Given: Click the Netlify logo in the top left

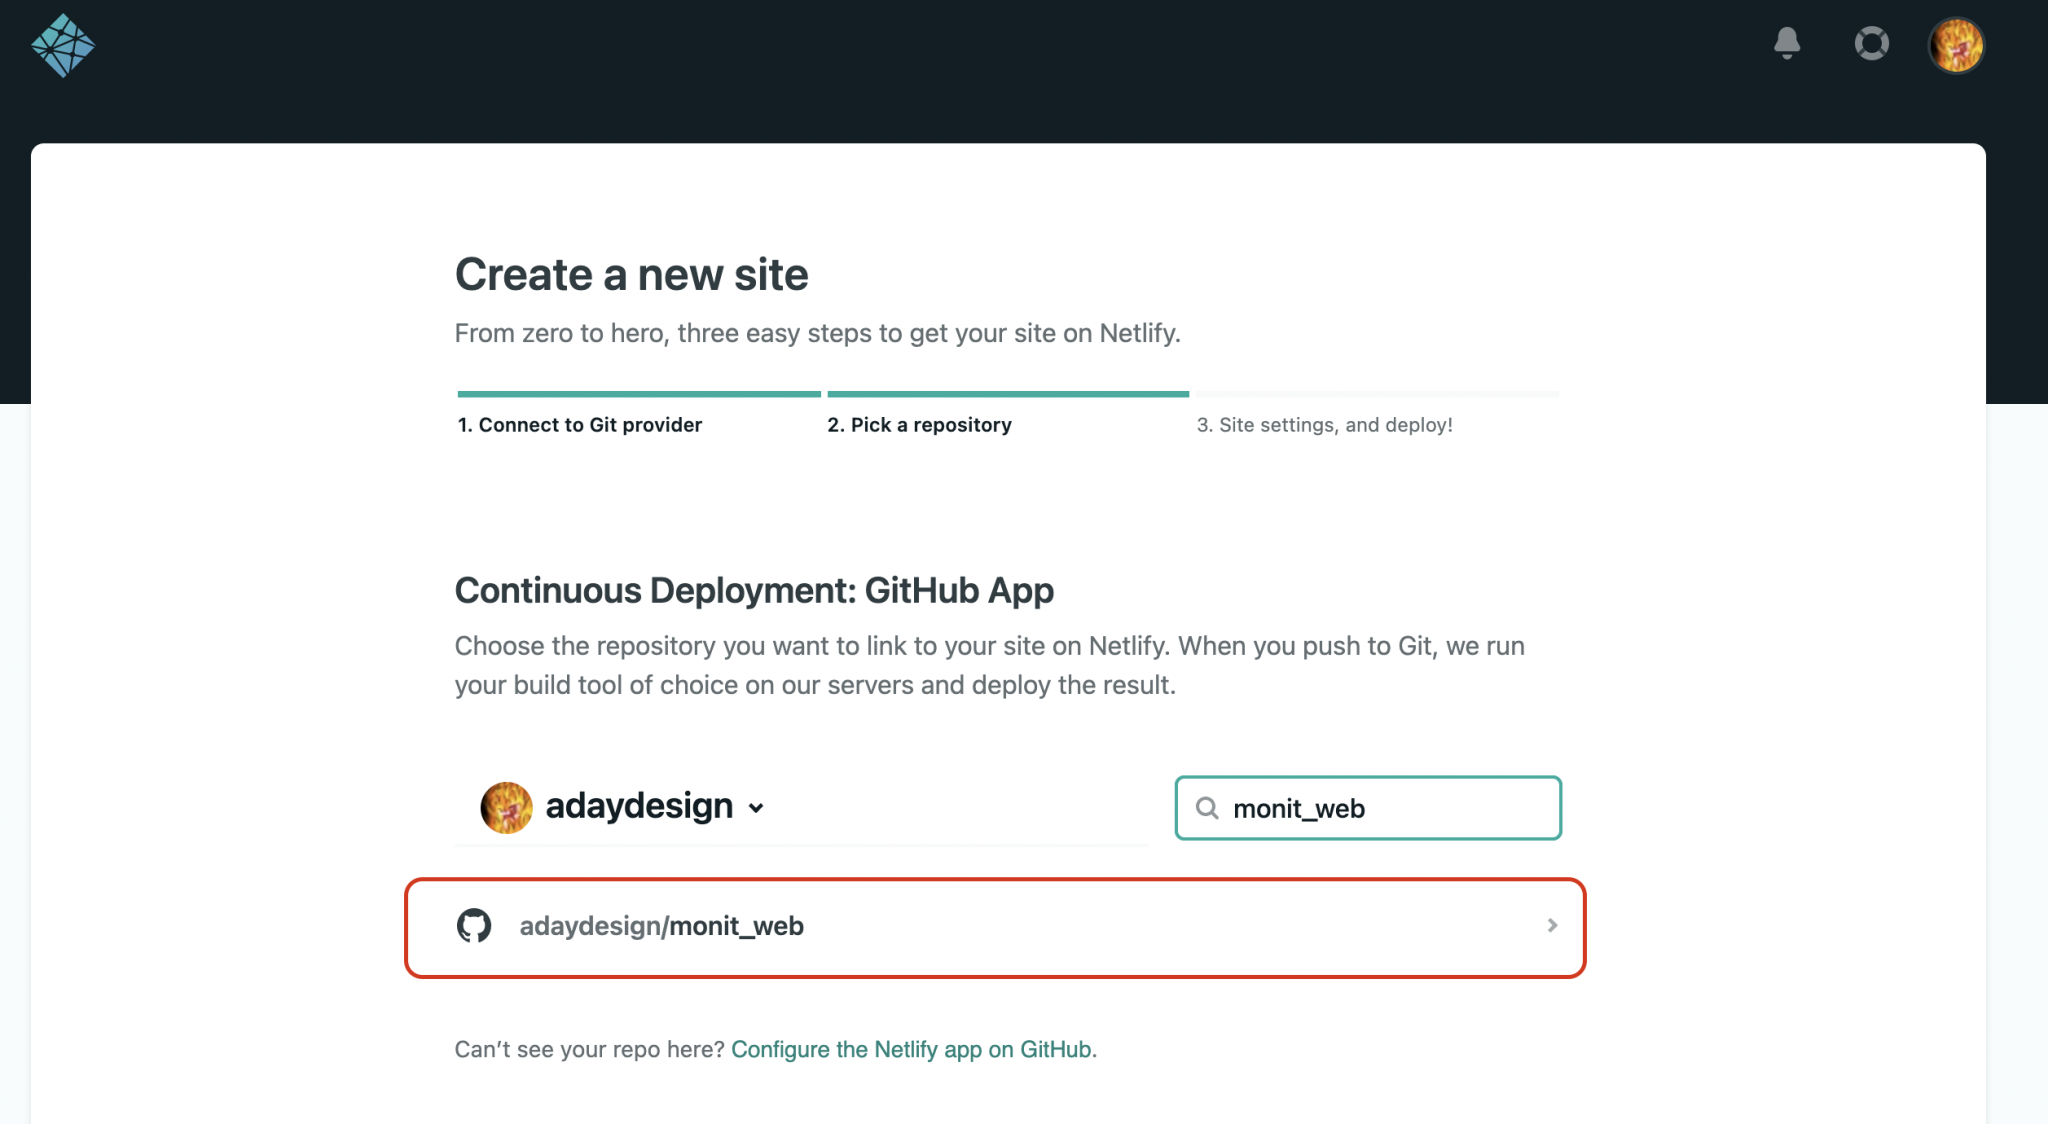Looking at the screenshot, I should 64,44.
